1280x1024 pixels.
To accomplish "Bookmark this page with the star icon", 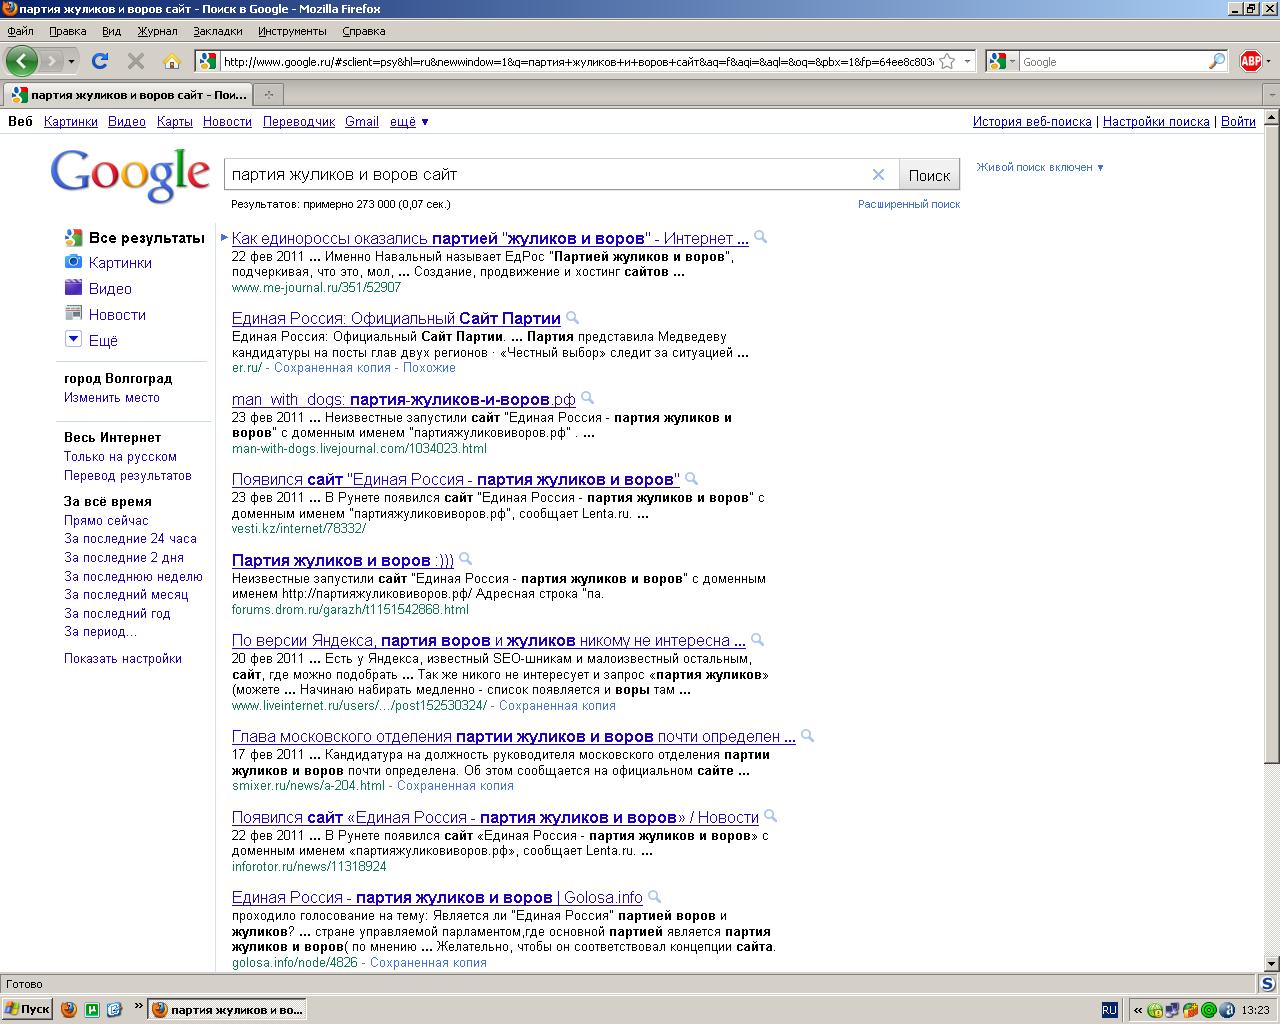I will pos(947,61).
